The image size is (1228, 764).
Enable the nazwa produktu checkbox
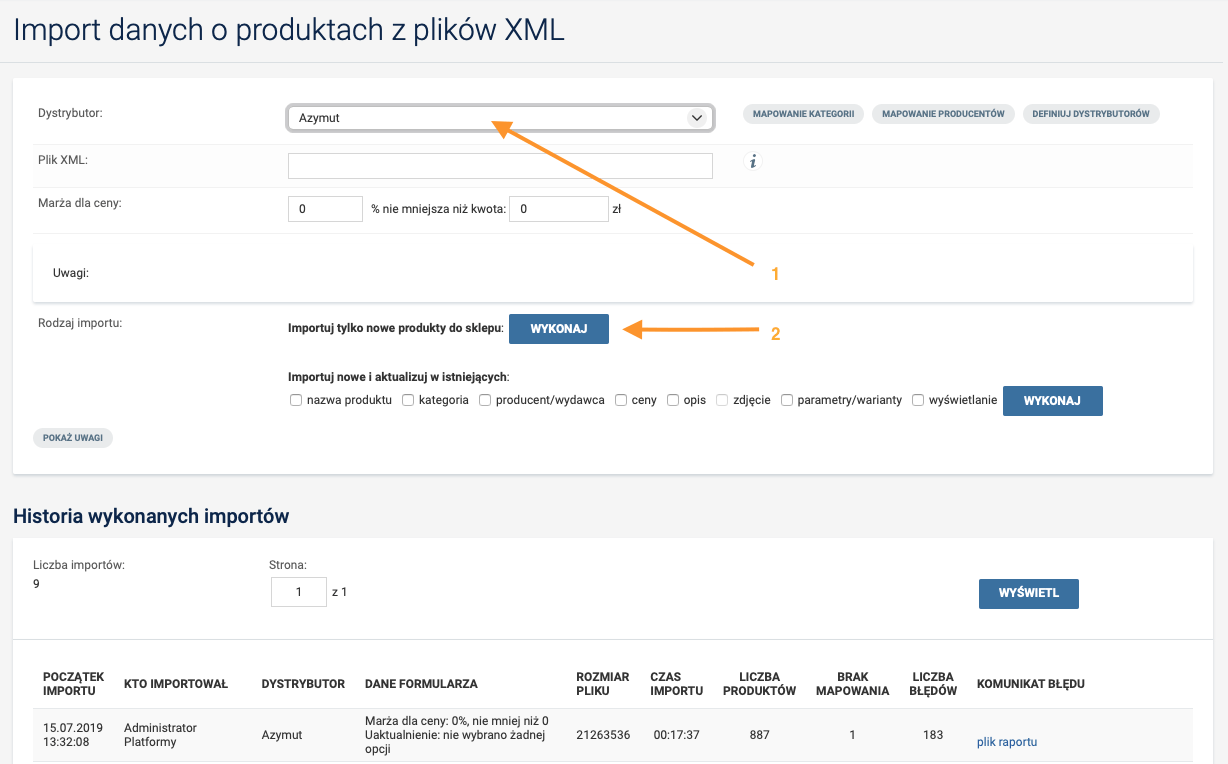296,400
